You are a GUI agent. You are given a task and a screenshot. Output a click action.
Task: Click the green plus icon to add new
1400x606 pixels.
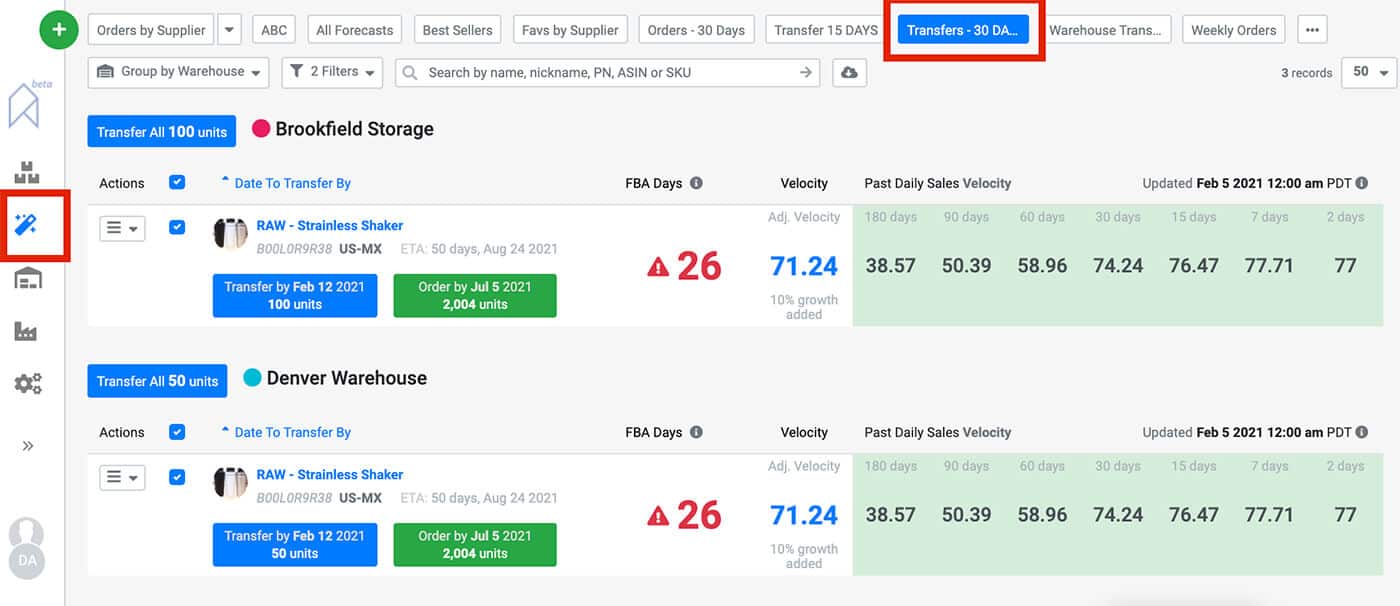(58, 29)
